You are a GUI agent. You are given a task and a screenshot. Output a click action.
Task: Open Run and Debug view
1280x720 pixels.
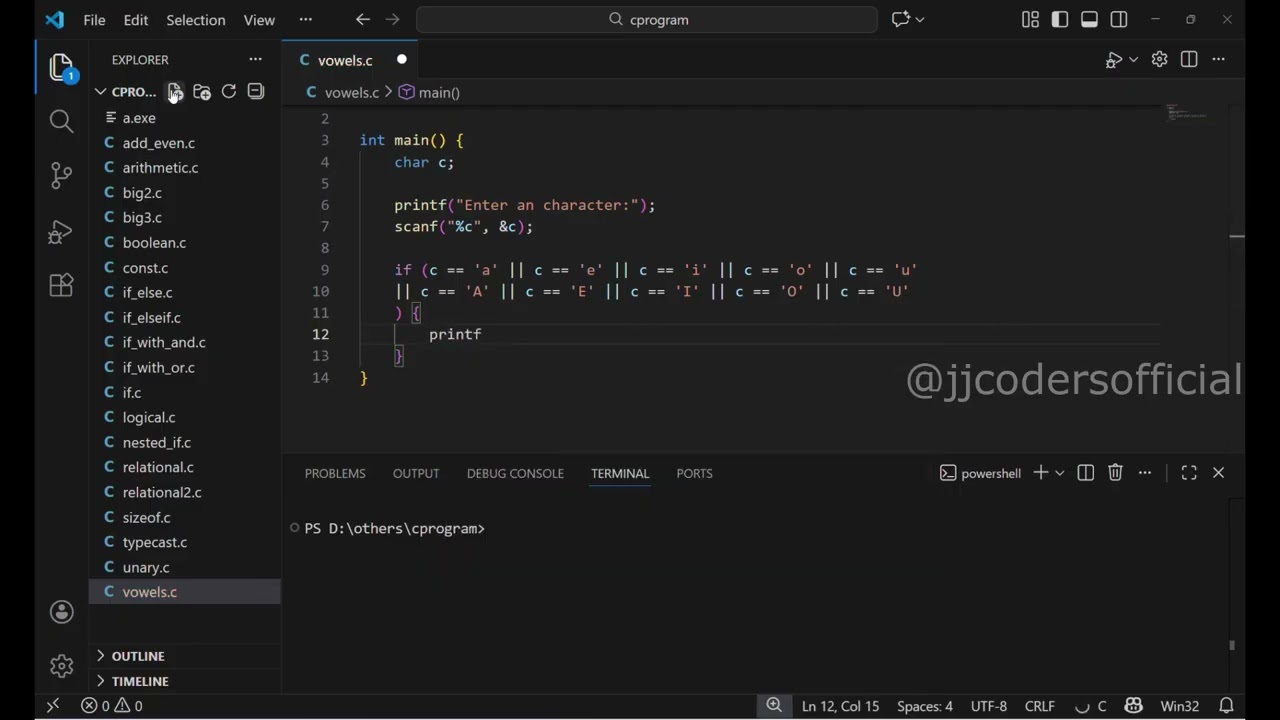point(61,232)
